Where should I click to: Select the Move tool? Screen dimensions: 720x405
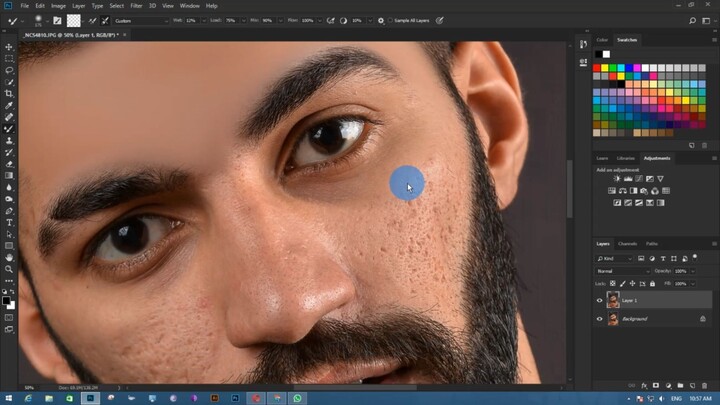[9, 47]
